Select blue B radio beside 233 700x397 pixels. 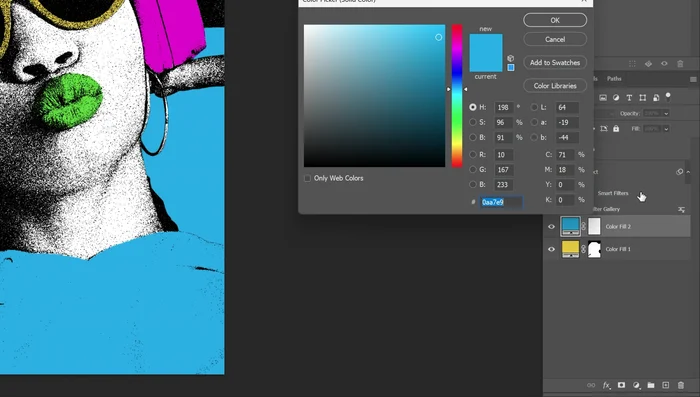(x=473, y=184)
